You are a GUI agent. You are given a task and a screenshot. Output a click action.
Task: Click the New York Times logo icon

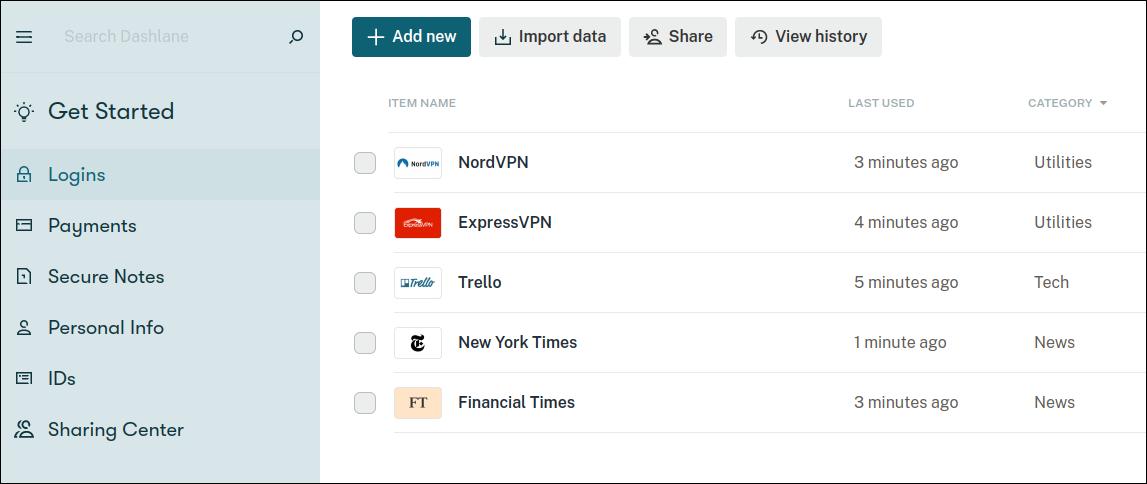click(x=418, y=343)
